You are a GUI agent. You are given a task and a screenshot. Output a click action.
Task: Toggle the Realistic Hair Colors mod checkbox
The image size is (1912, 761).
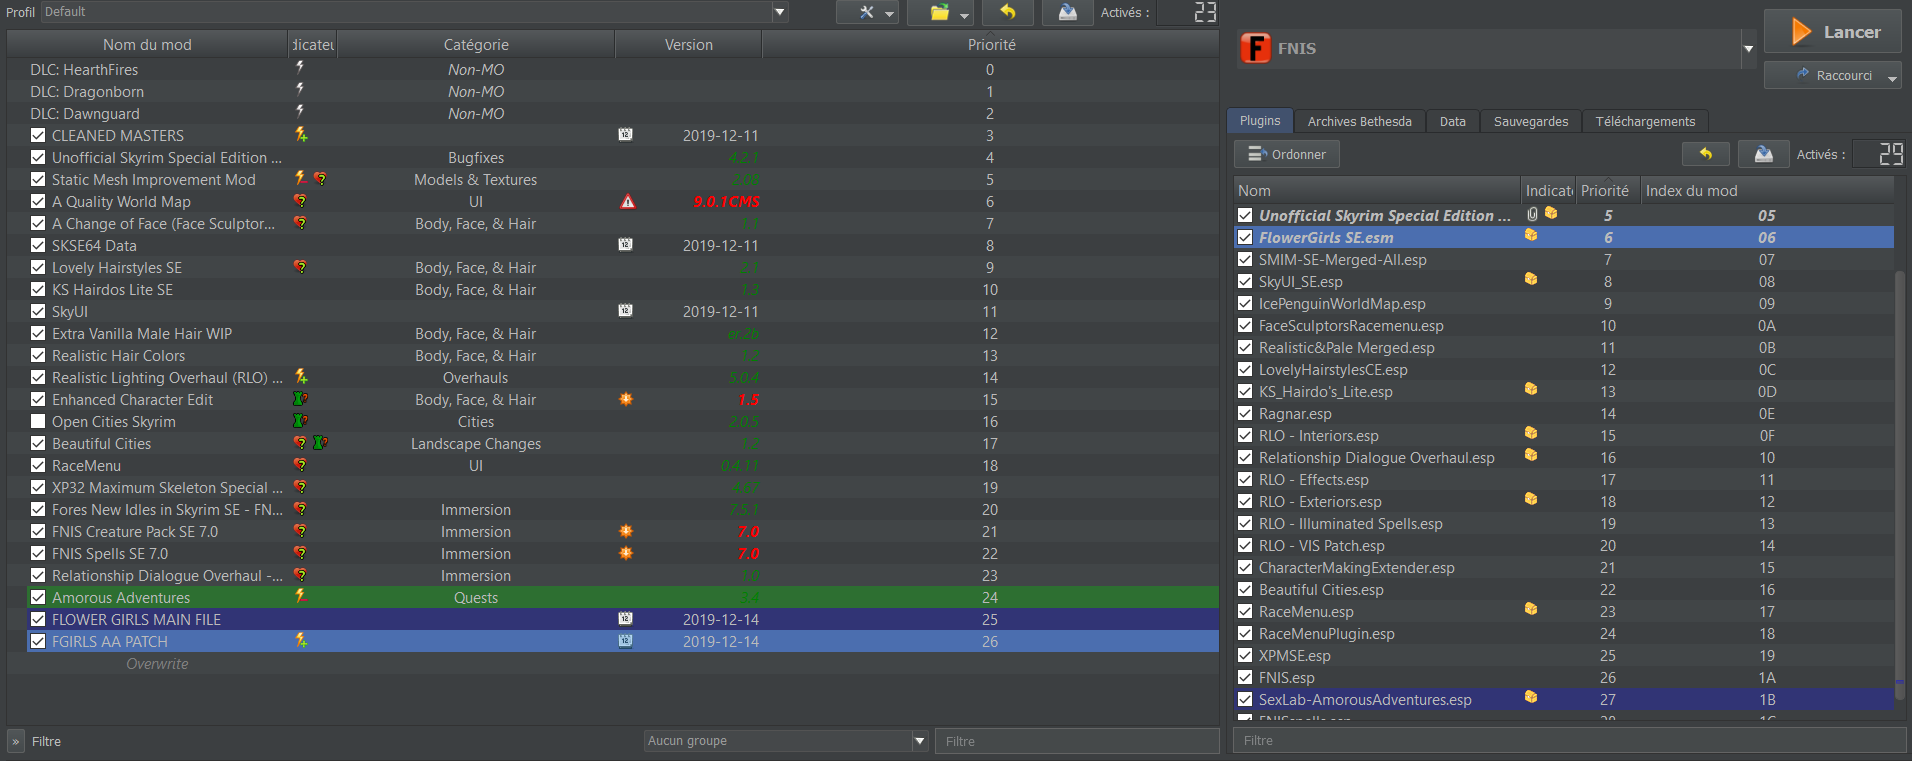38,355
